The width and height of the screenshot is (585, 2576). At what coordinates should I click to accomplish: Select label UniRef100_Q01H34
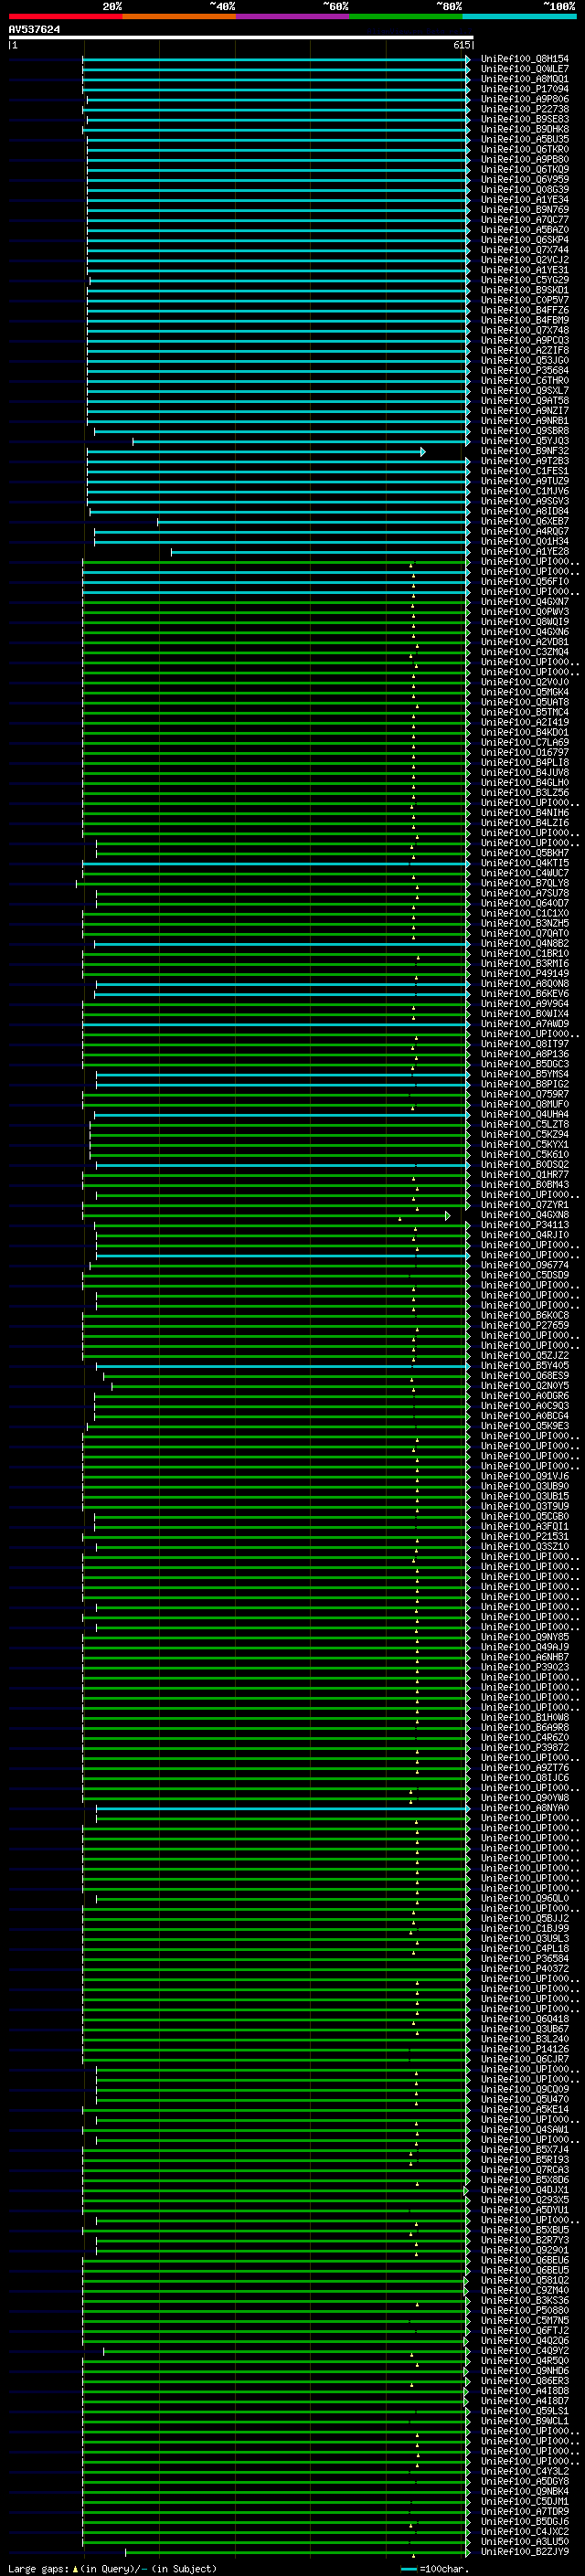(525, 541)
